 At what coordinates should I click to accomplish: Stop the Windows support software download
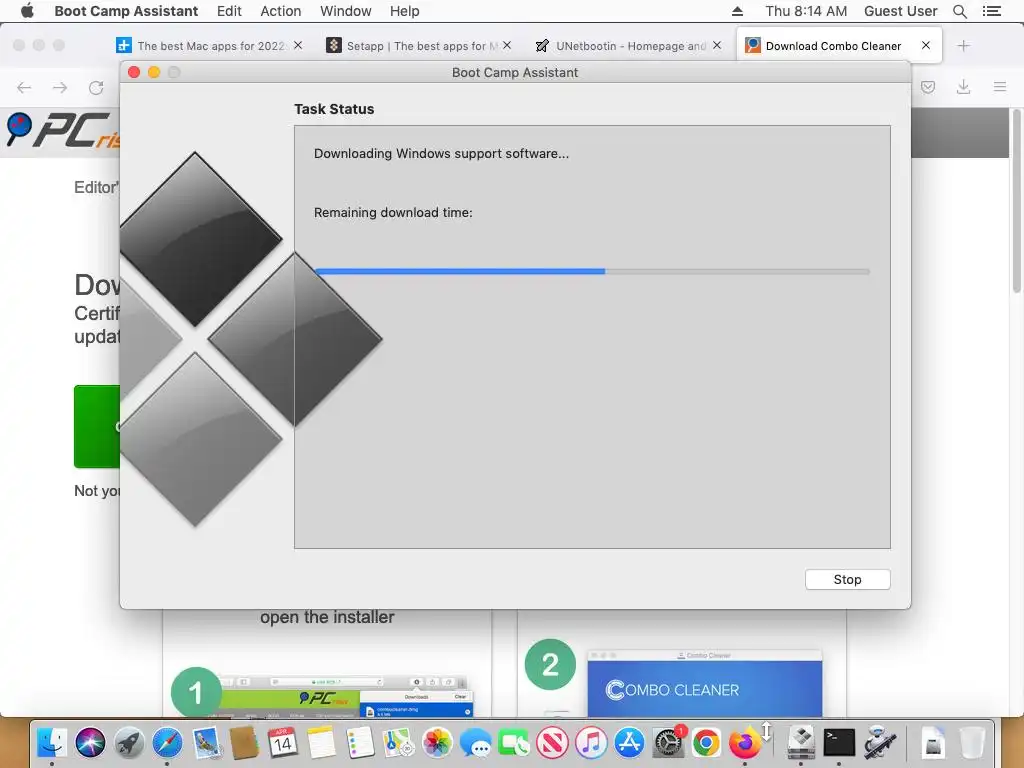click(847, 579)
